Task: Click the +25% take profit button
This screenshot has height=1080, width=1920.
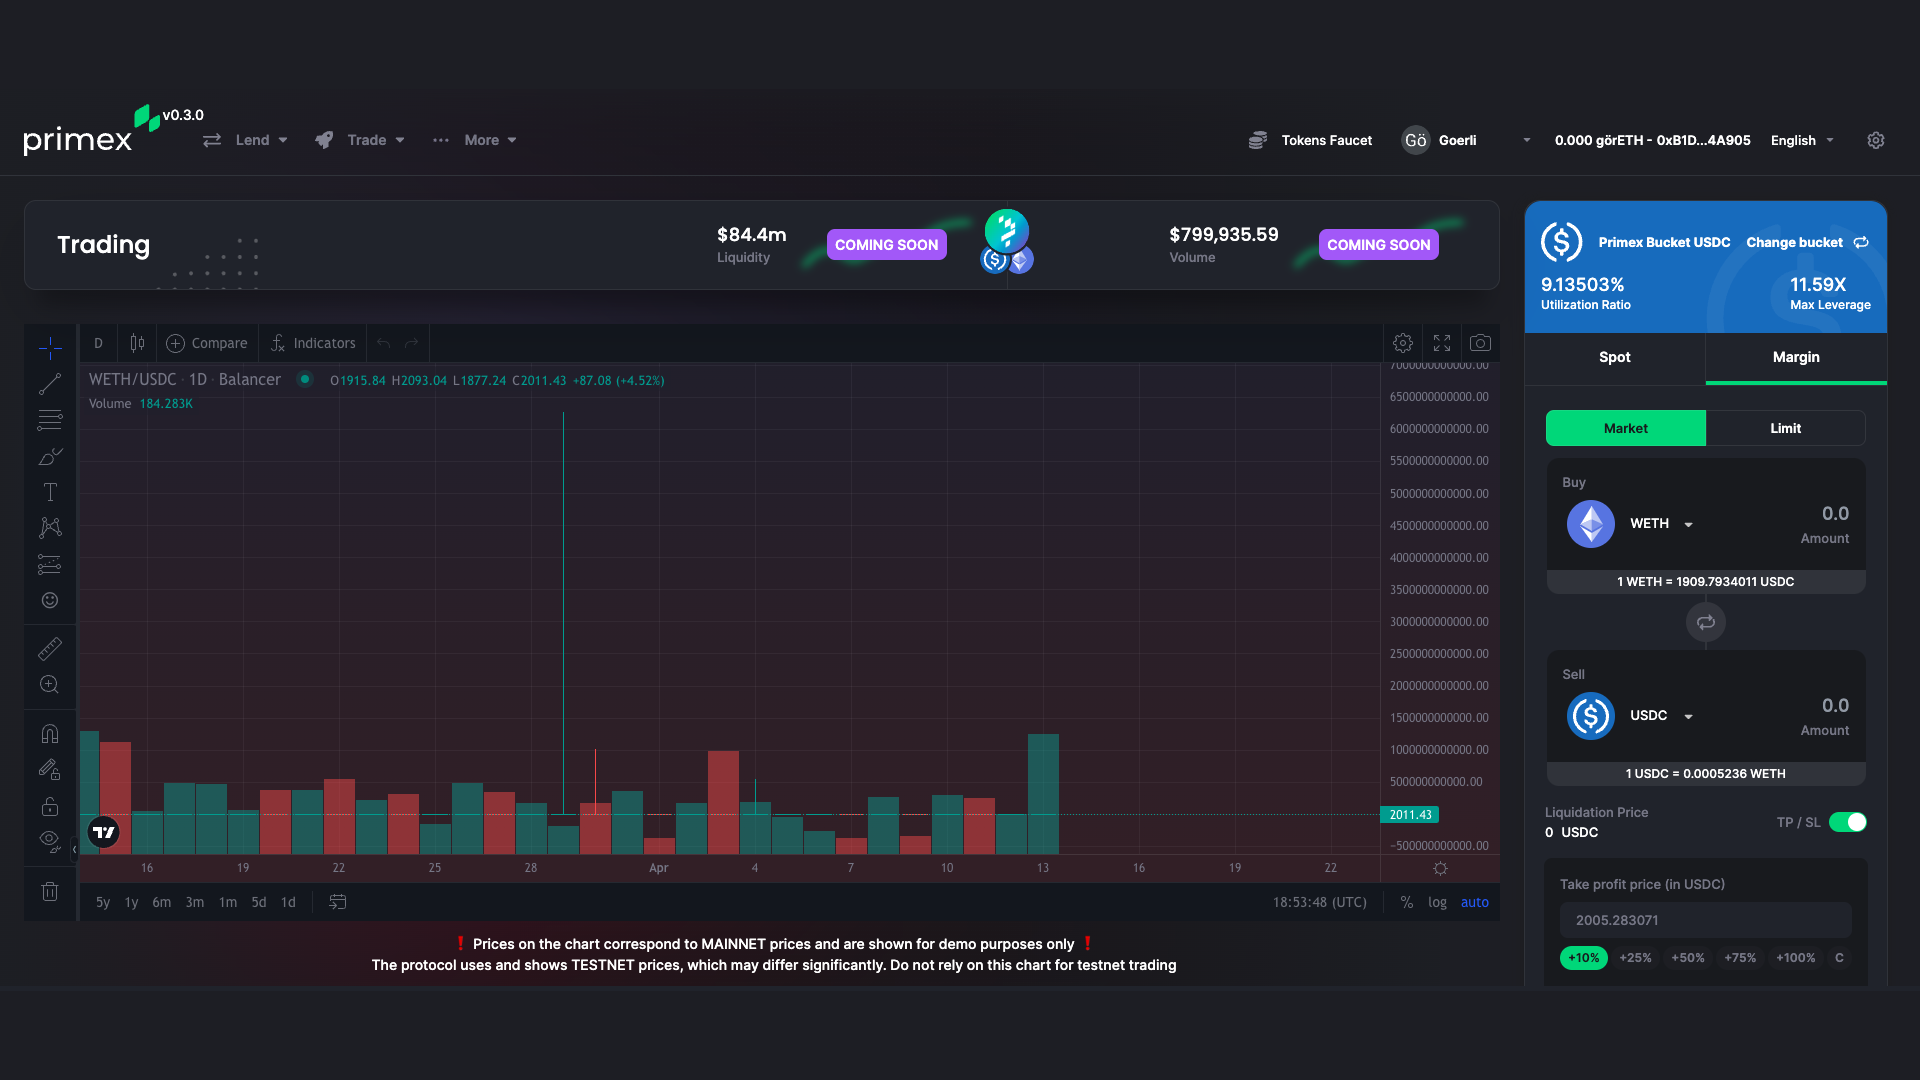Action: (x=1635, y=958)
